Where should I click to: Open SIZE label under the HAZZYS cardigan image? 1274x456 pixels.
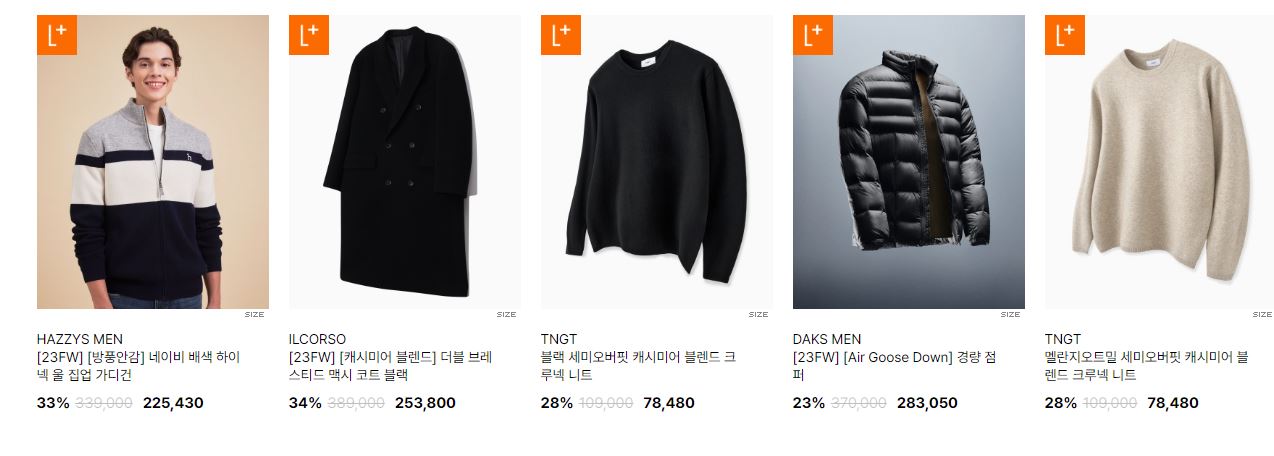pyautogui.click(x=255, y=314)
